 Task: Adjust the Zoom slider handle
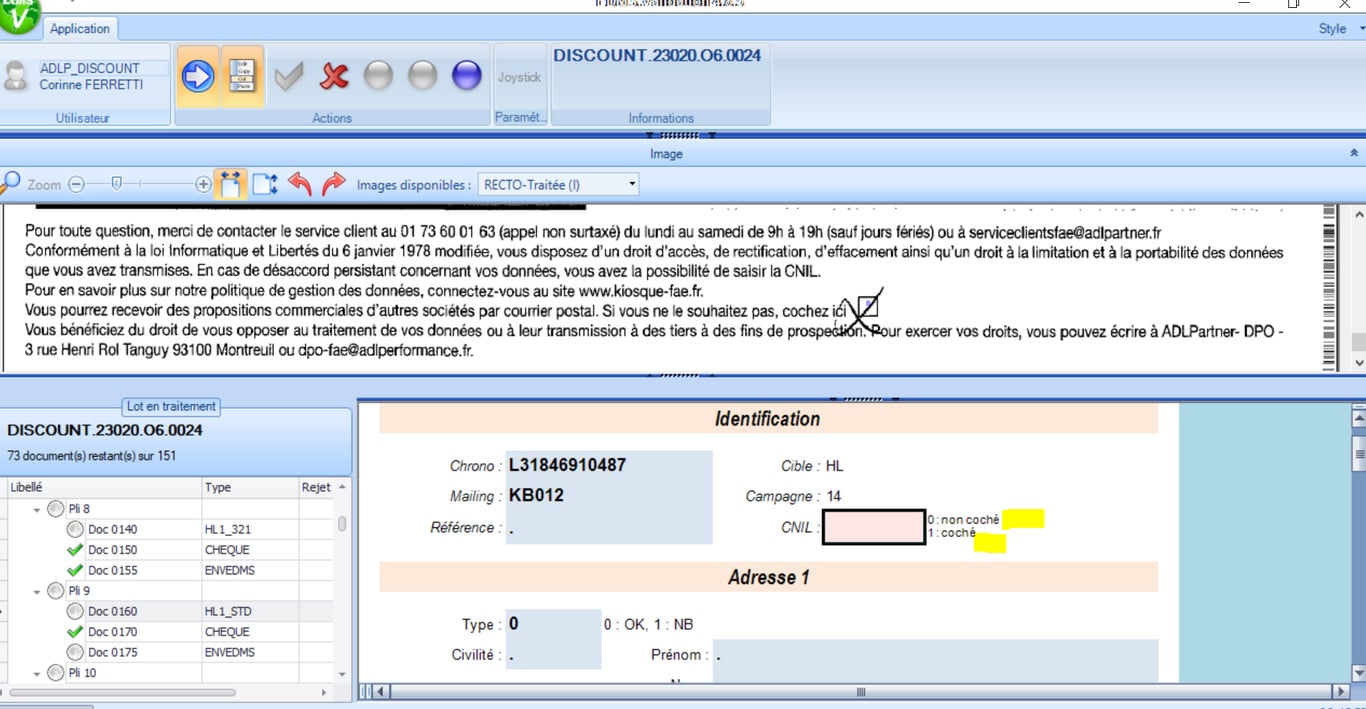click(x=117, y=184)
